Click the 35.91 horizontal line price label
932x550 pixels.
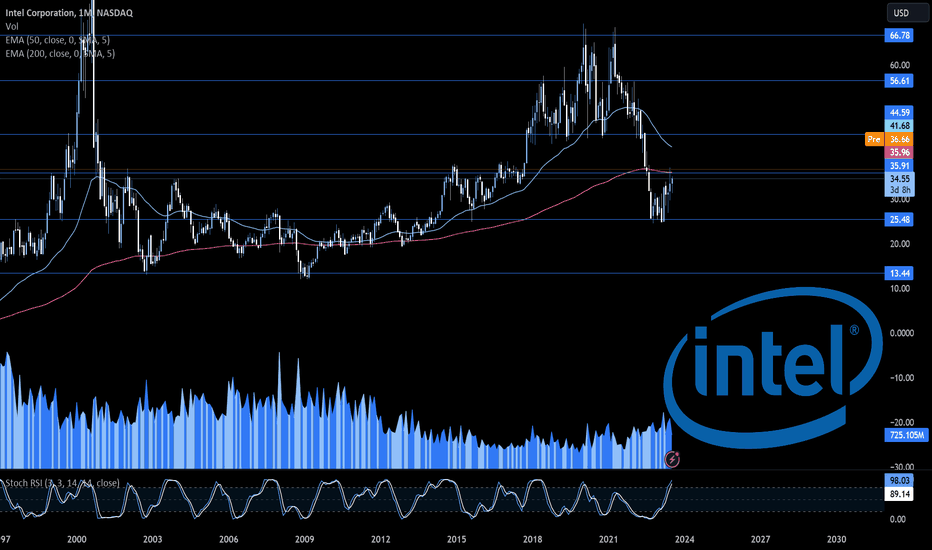pos(899,166)
